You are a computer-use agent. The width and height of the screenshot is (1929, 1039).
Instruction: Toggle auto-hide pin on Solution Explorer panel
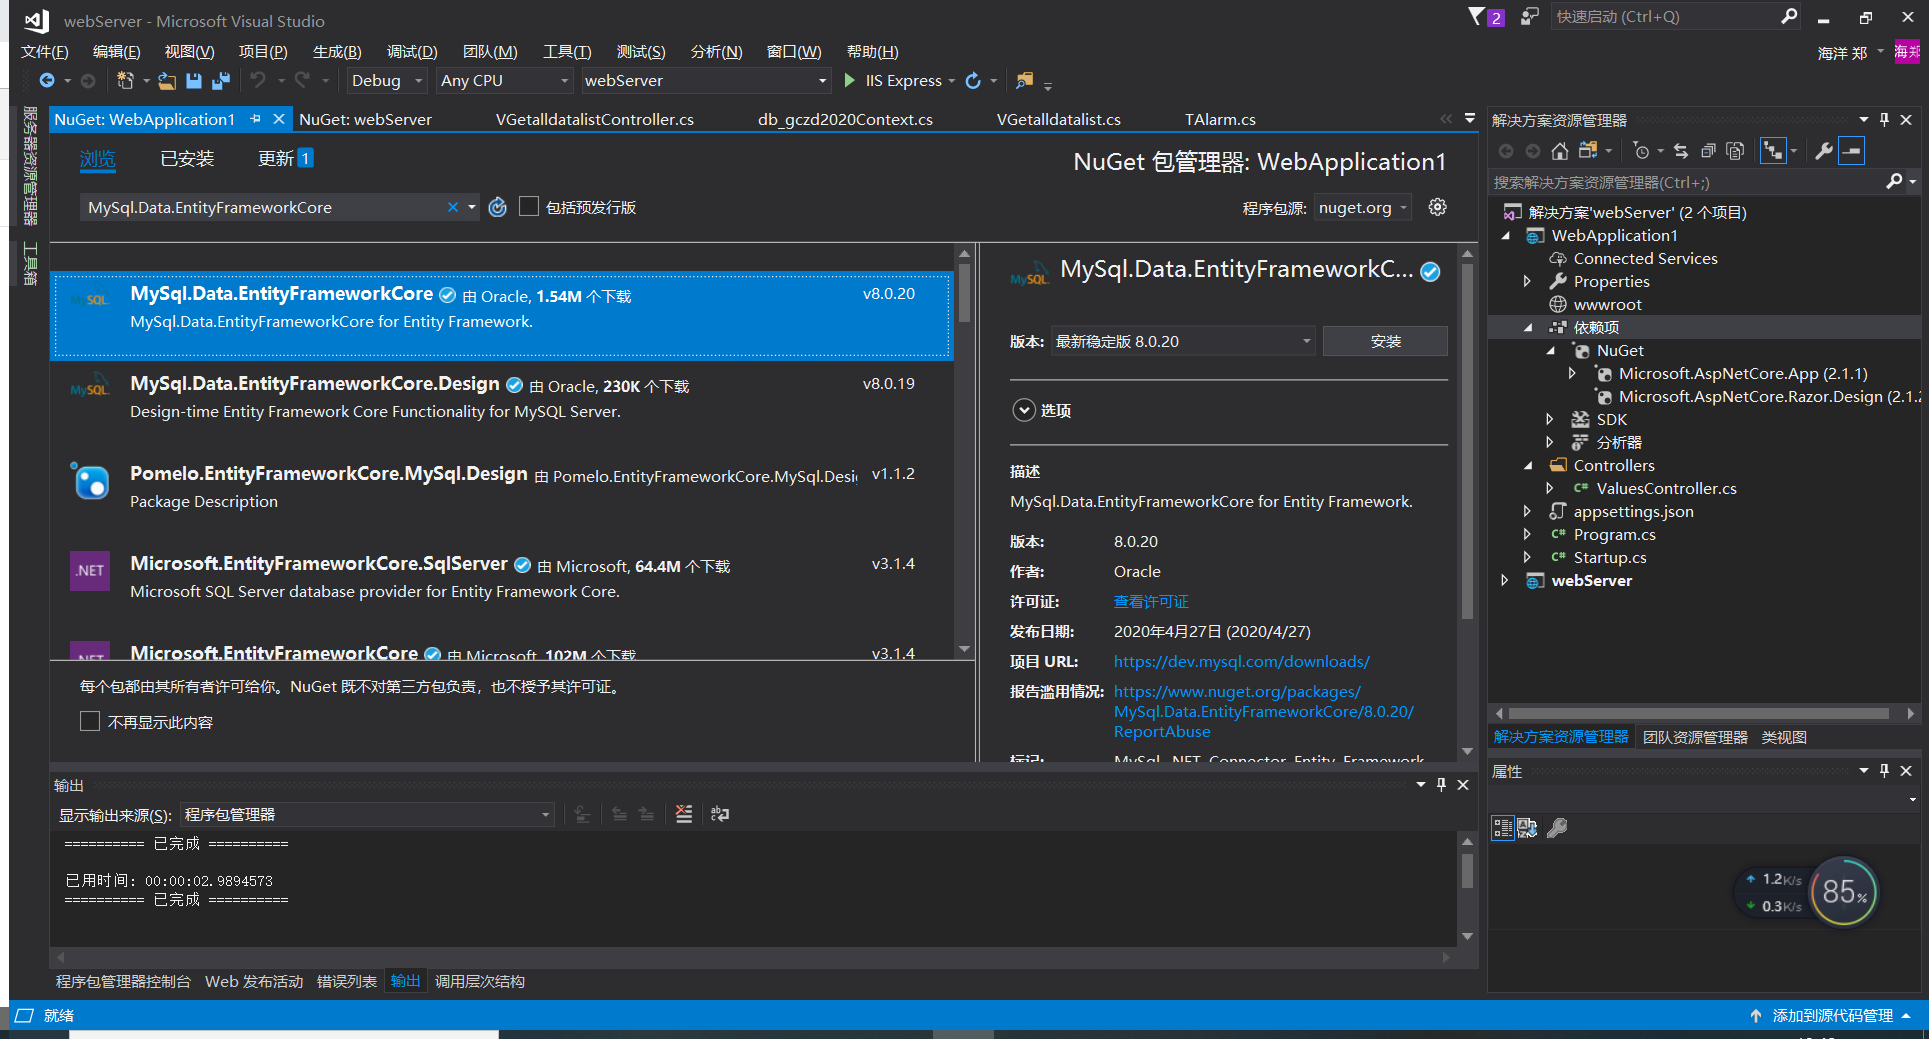1884,120
